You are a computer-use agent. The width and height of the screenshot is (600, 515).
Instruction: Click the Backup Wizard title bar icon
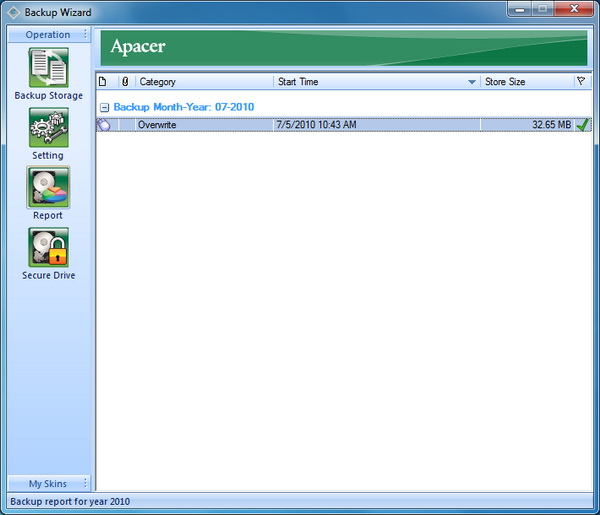point(14,13)
